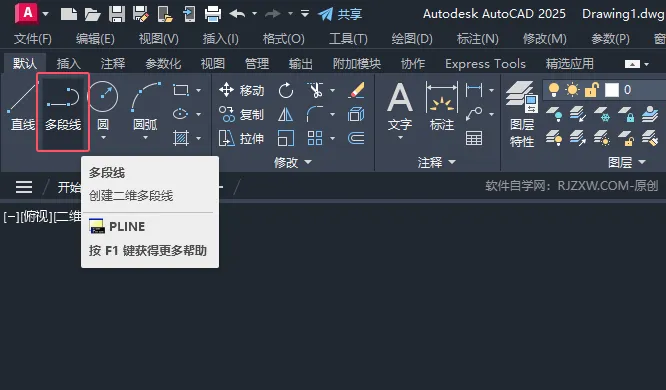Click the Array tool icon
This screenshot has height=390, width=666.
tap(315, 138)
